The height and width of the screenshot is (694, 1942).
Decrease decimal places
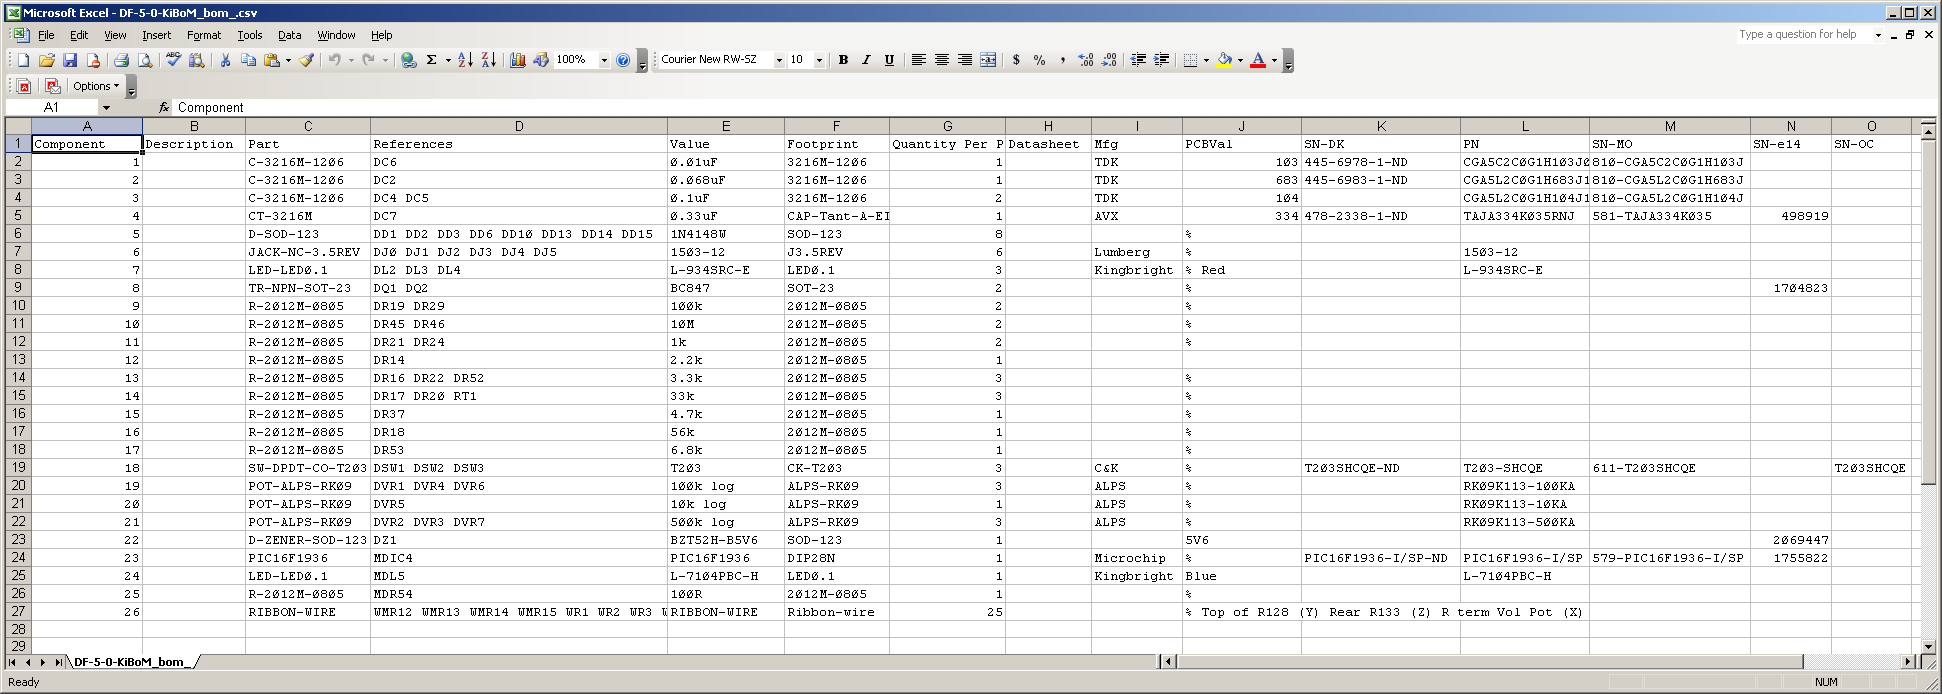1109,60
